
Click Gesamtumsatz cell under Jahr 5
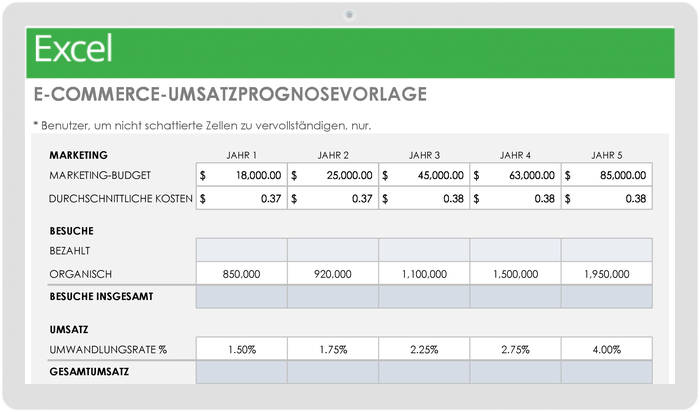point(607,372)
